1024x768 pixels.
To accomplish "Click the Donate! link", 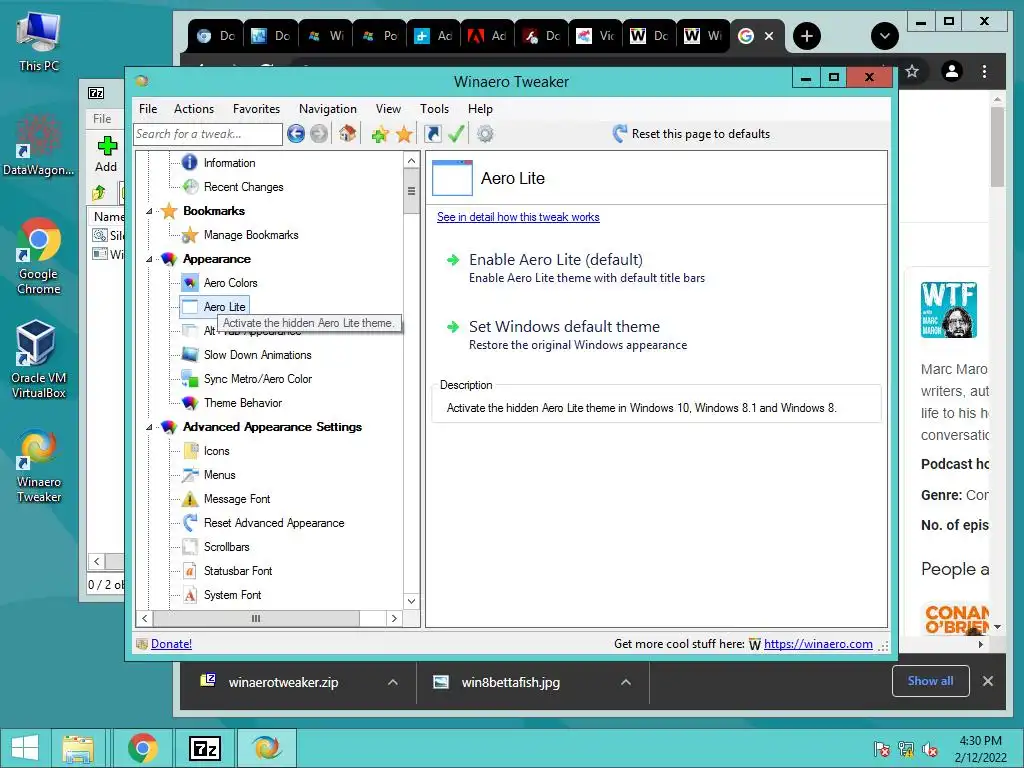I will pyautogui.click(x=171, y=644).
